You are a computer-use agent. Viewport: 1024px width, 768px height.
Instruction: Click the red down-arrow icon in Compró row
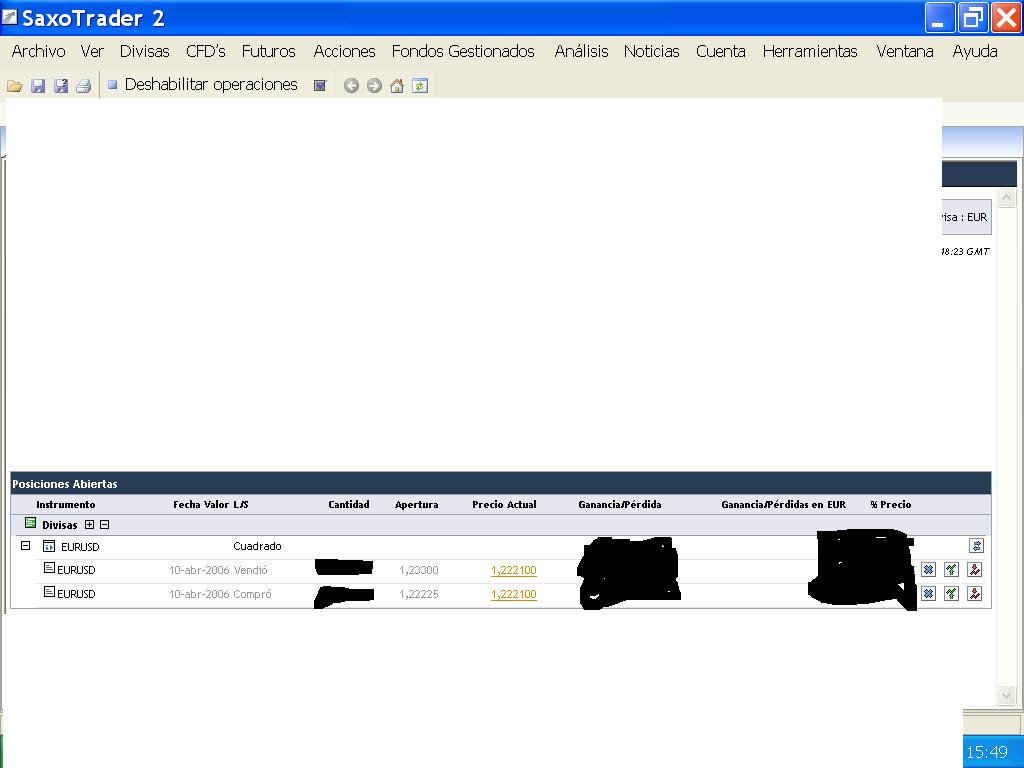click(x=974, y=594)
